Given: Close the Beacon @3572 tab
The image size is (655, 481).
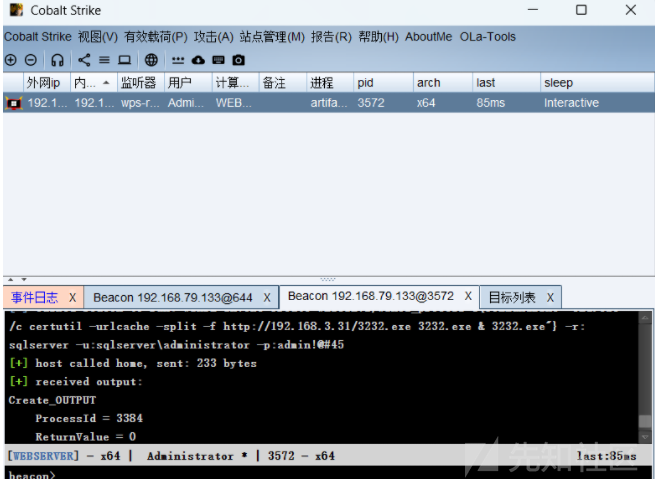Looking at the screenshot, I should point(468,296).
